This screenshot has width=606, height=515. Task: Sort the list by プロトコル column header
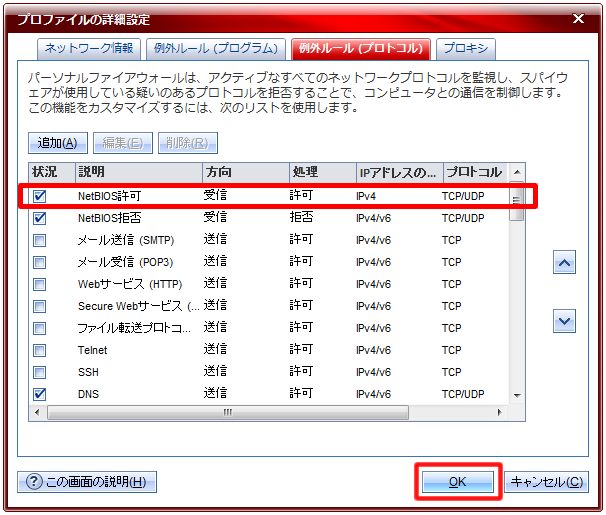click(474, 173)
